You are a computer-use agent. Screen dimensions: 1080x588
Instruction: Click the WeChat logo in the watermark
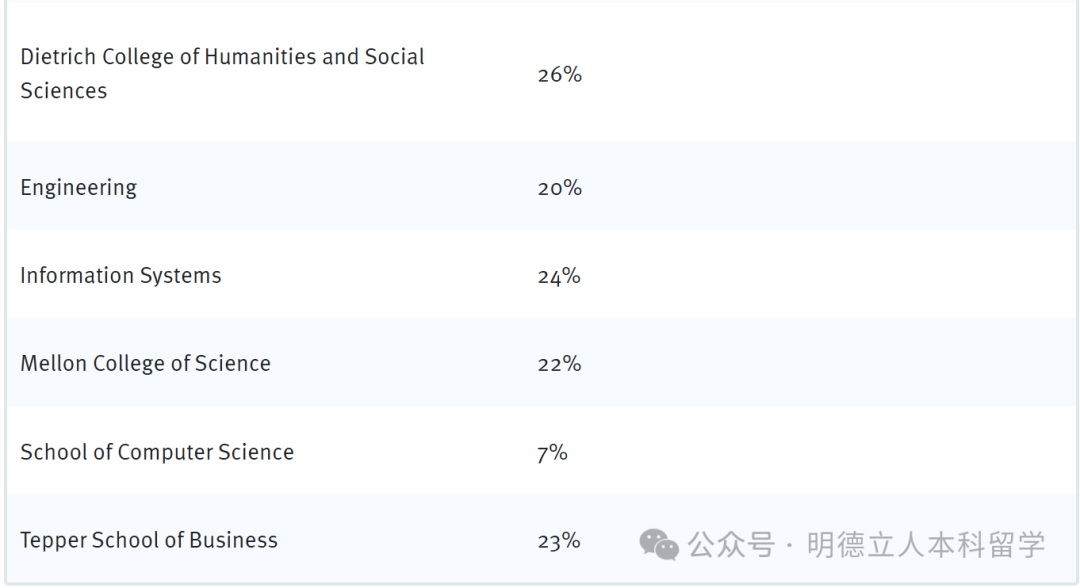tap(659, 544)
